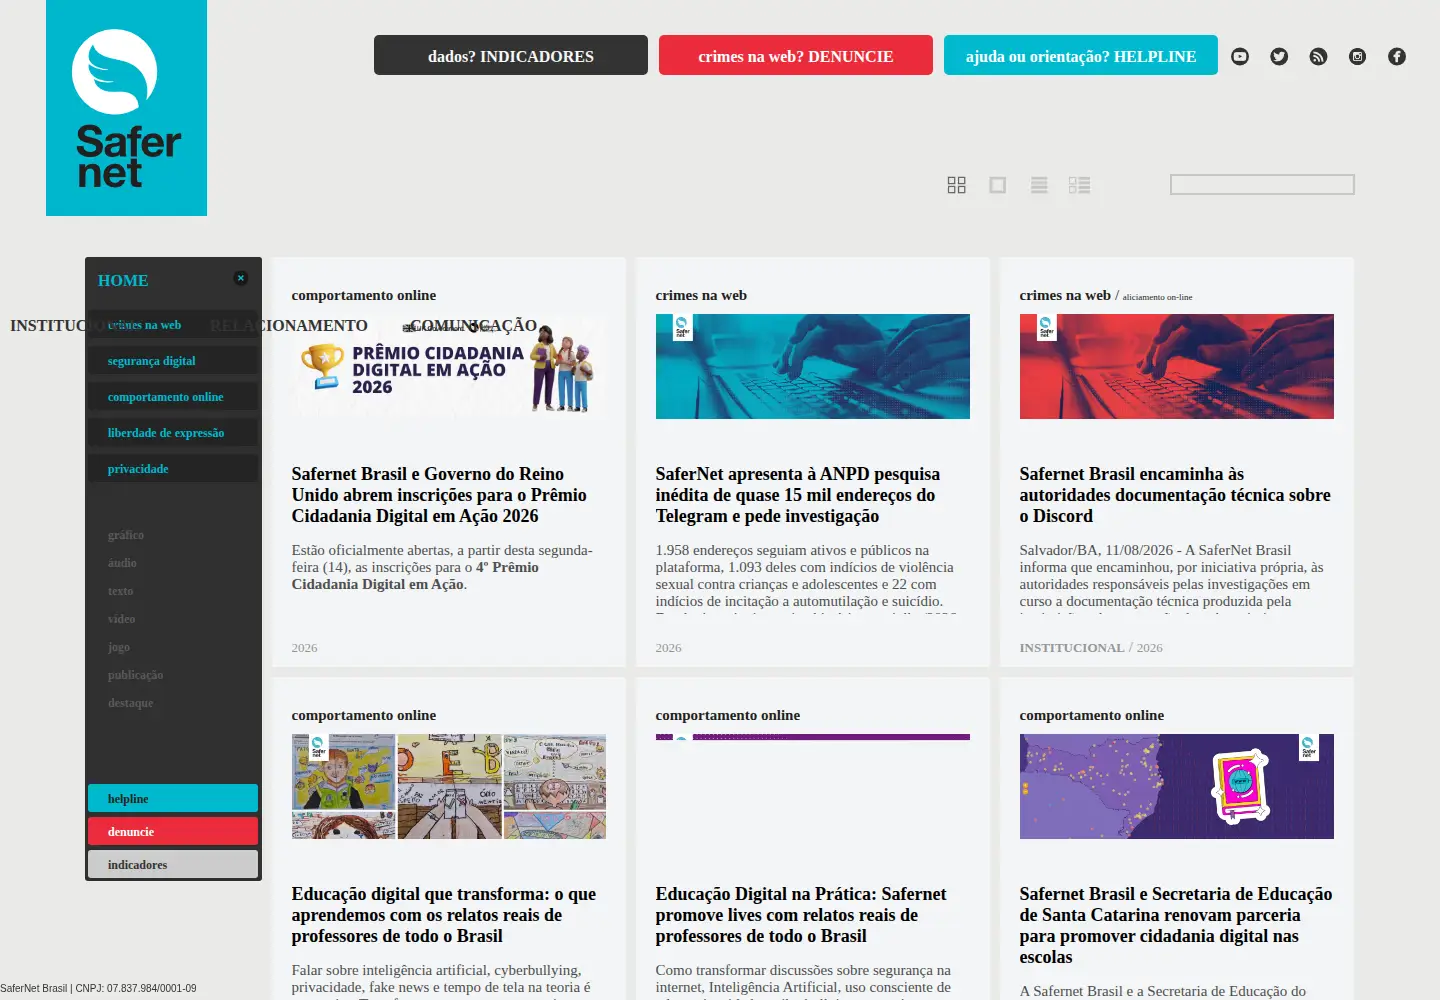Screen dimensions: 1440x1000
Task: Open the YouTube social icon
Action: point(1240,57)
